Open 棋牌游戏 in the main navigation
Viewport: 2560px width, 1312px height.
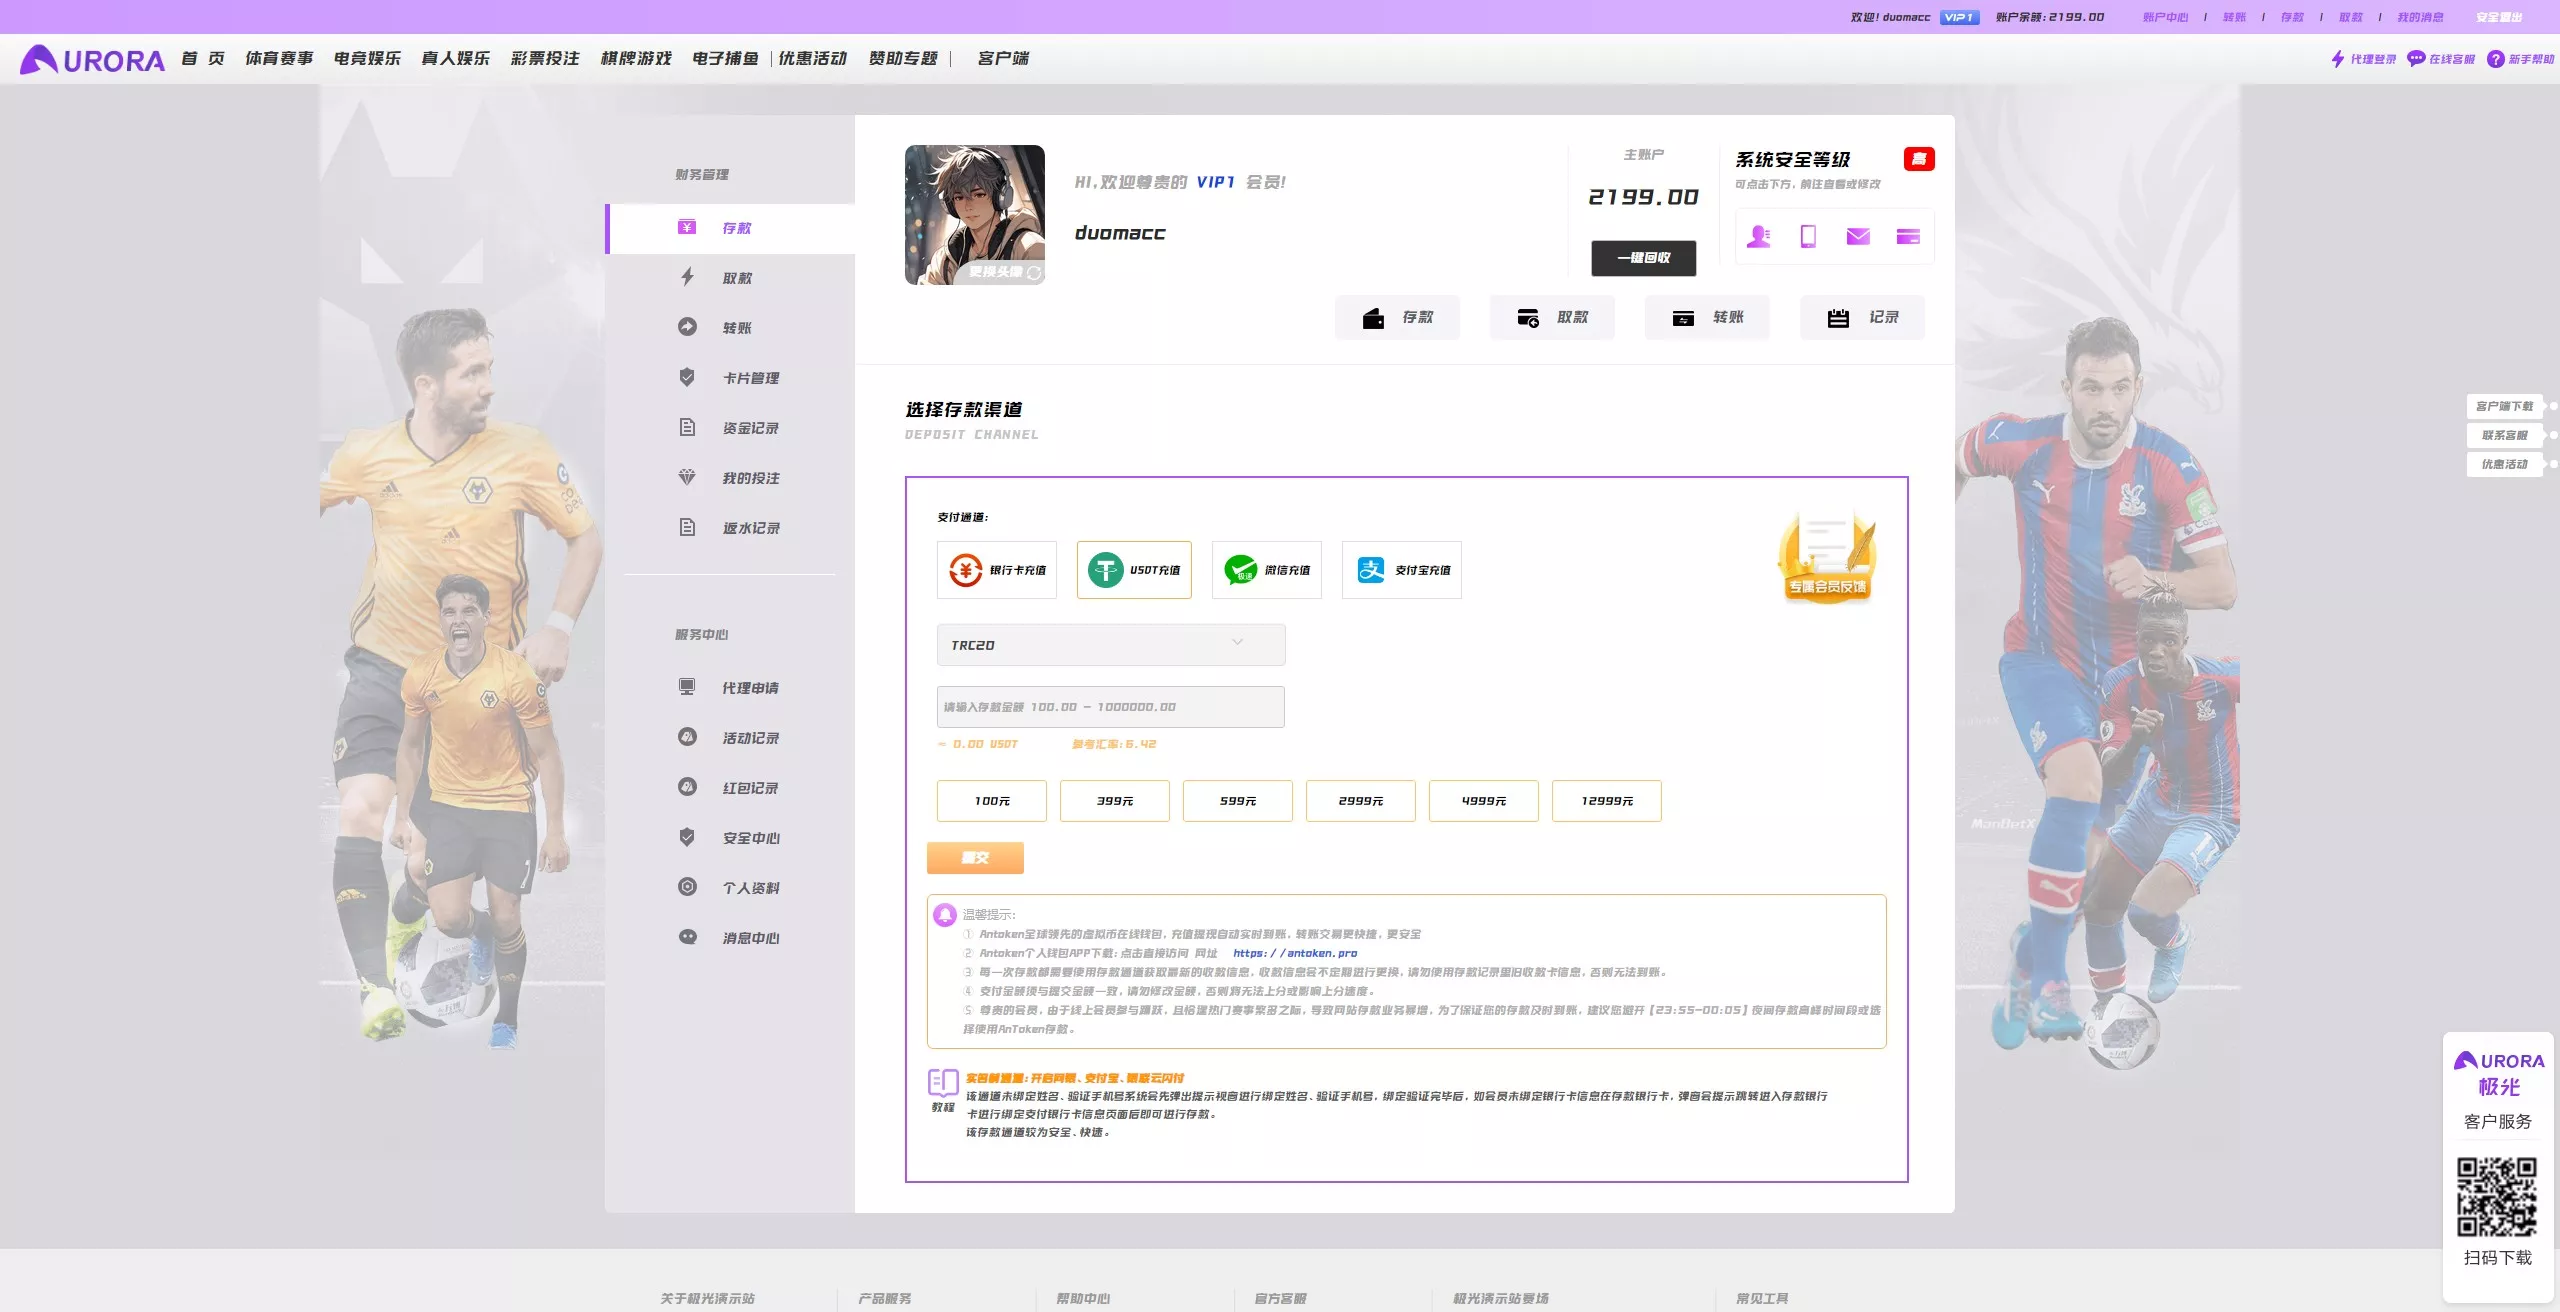point(636,59)
